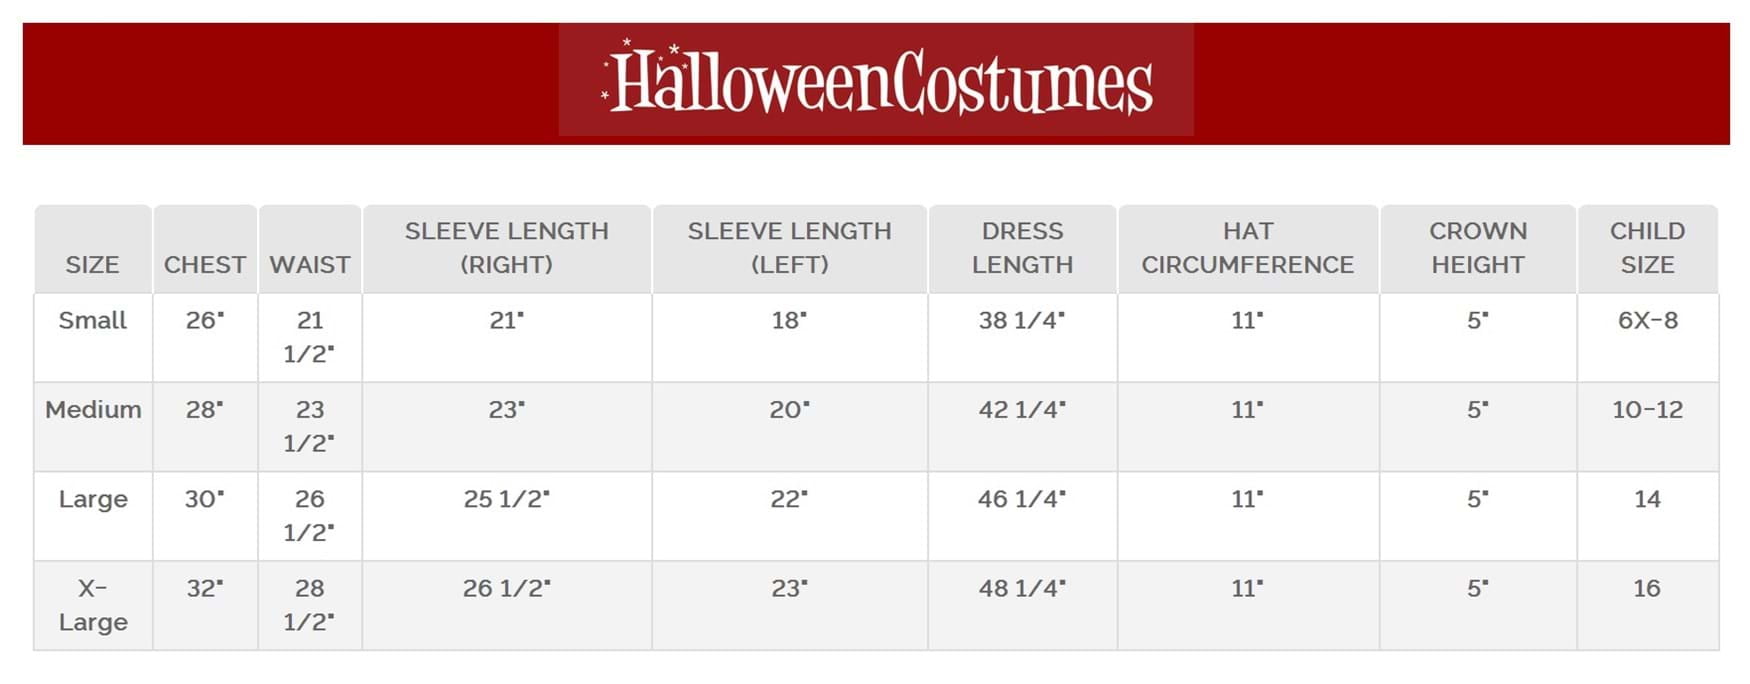Click the 38 1/4" dress length cell
Screen dimensions: 1750x684
pyautogui.click(x=1022, y=321)
